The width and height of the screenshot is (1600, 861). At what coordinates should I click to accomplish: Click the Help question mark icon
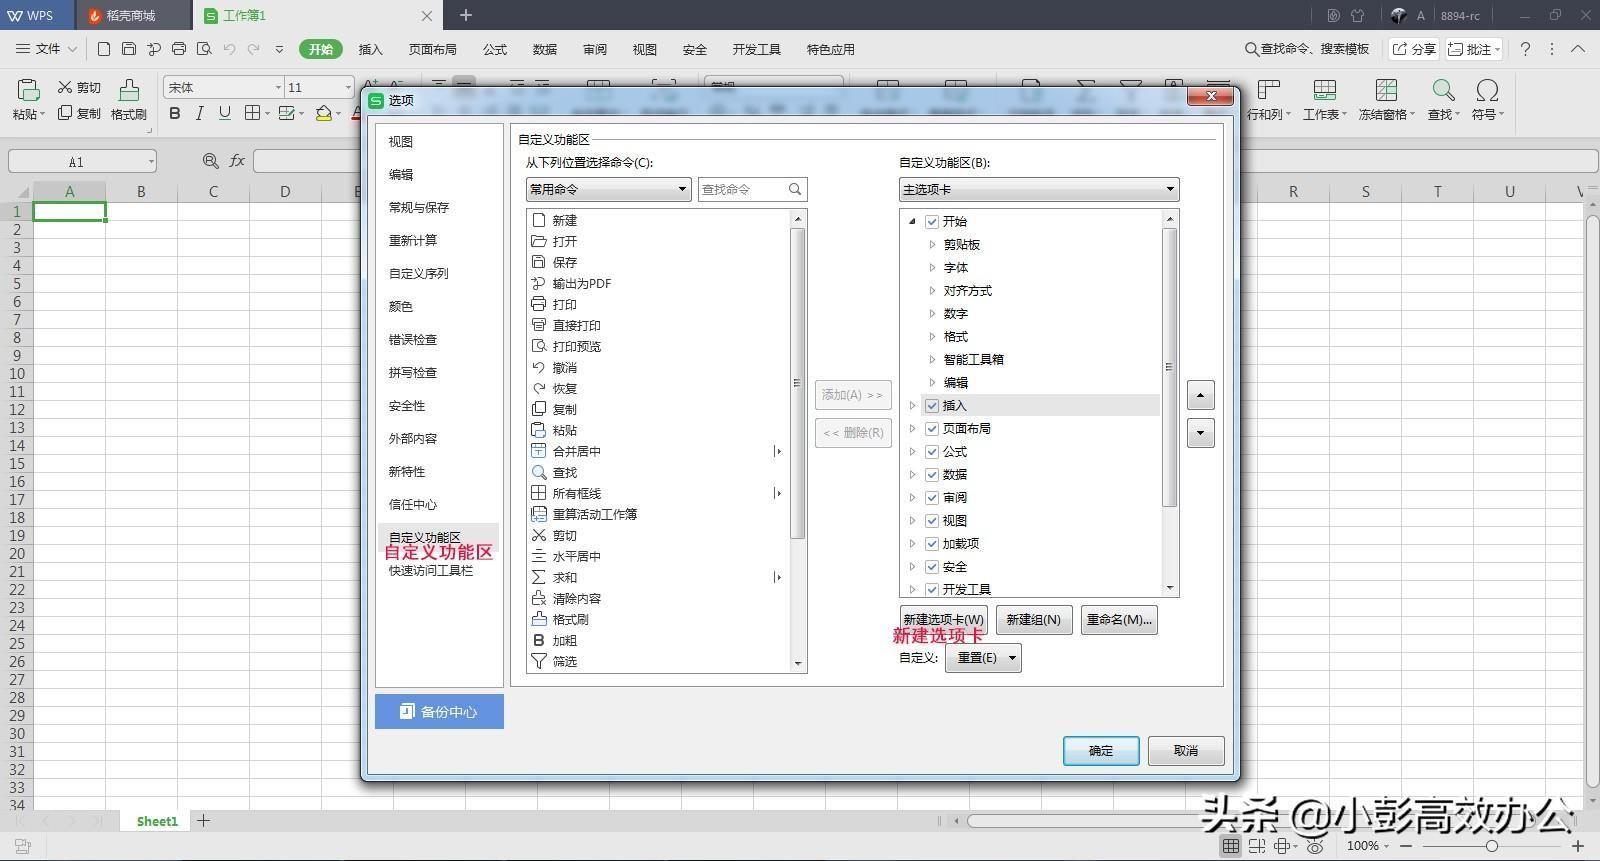(x=1525, y=49)
